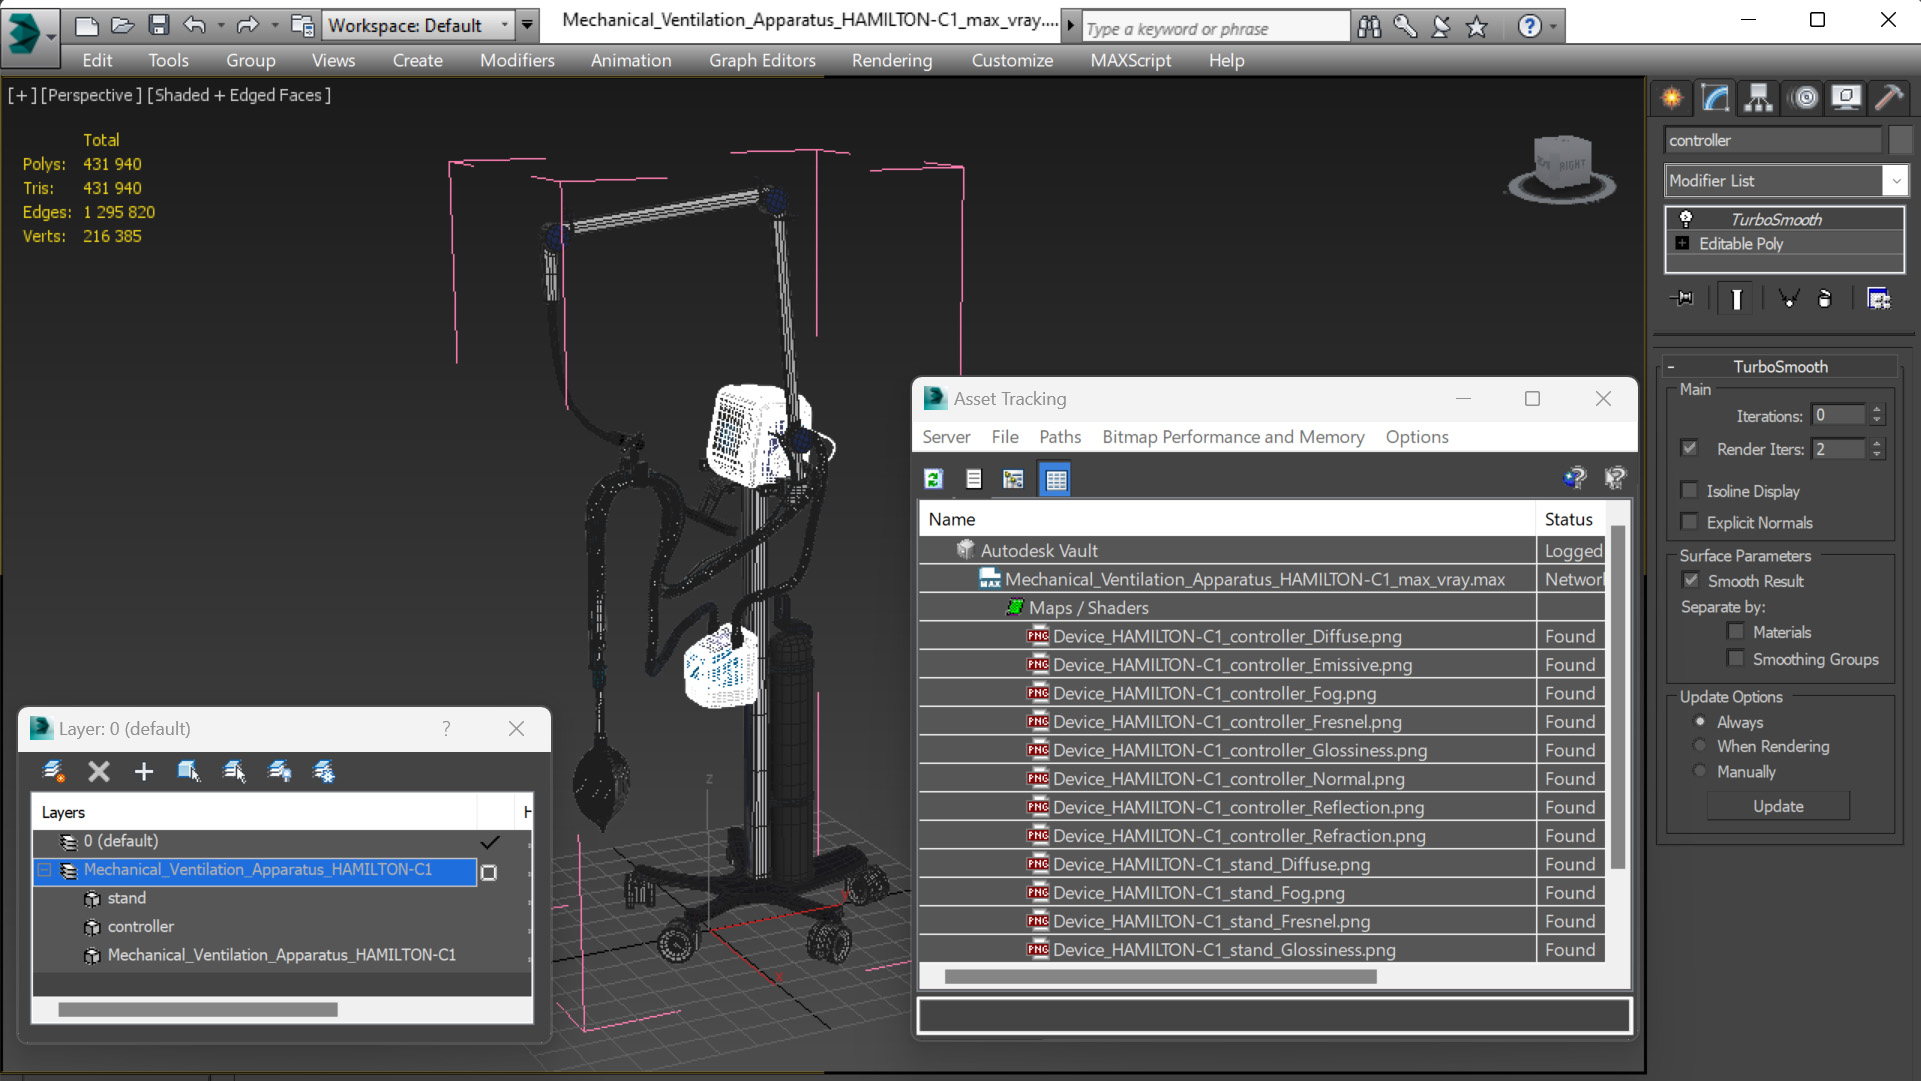Open Help question mark icon
Viewport: 1921px width, 1081px height.
click(x=1529, y=27)
